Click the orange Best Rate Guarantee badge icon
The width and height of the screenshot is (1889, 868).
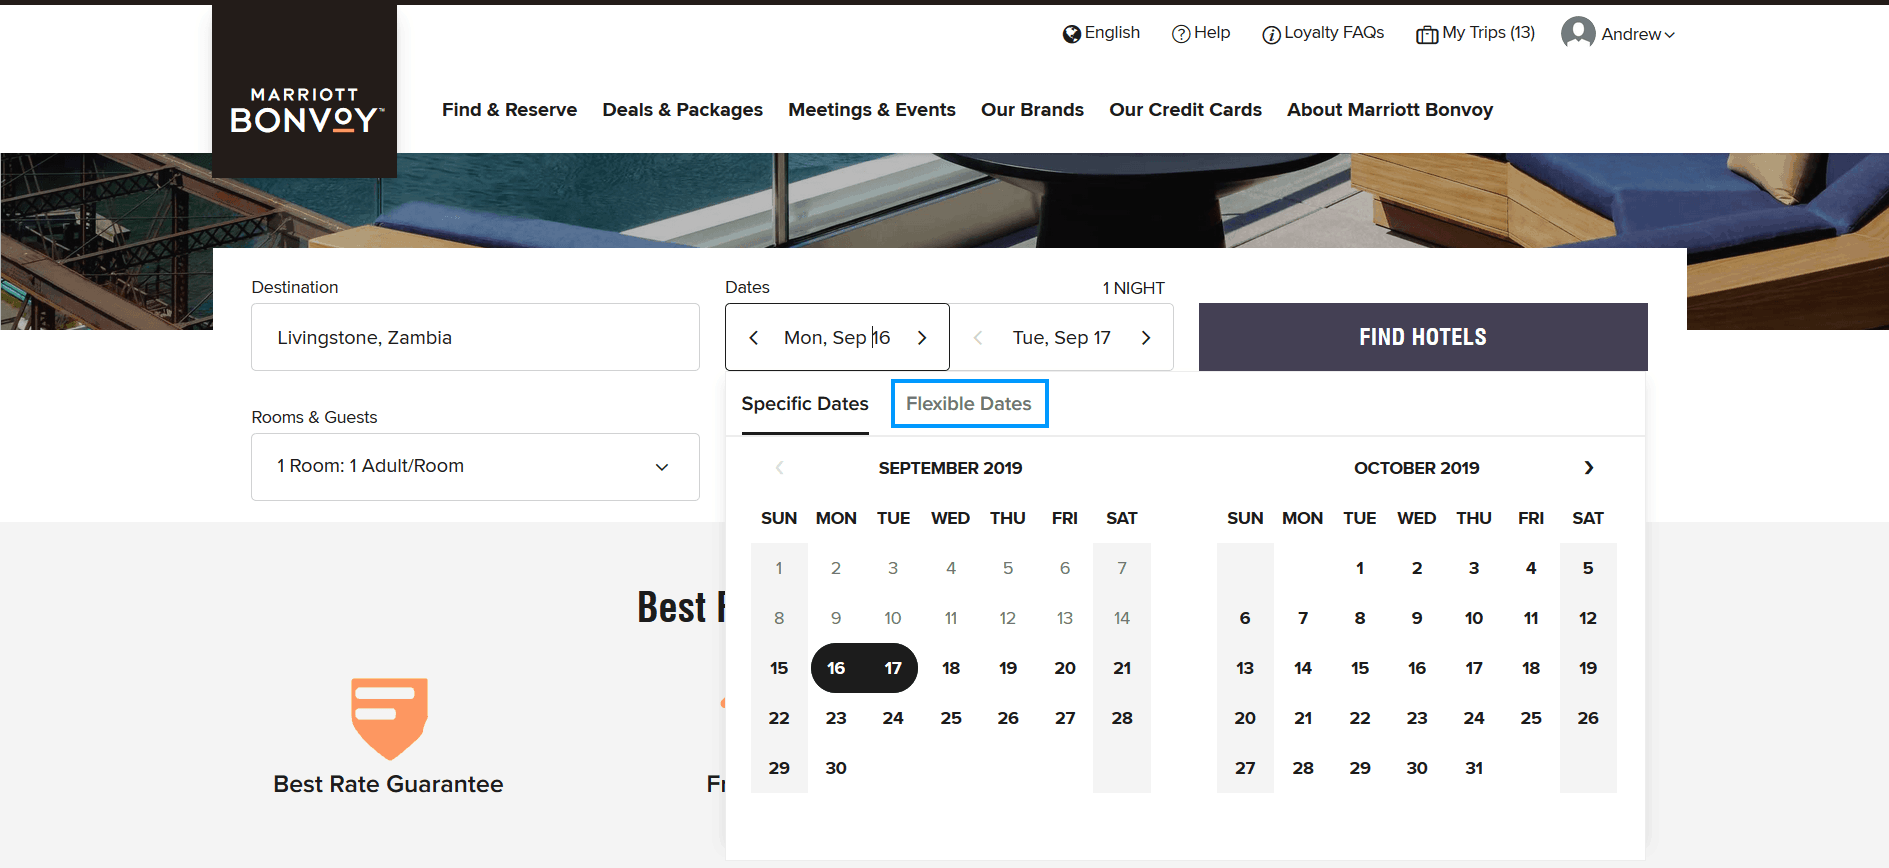(389, 719)
